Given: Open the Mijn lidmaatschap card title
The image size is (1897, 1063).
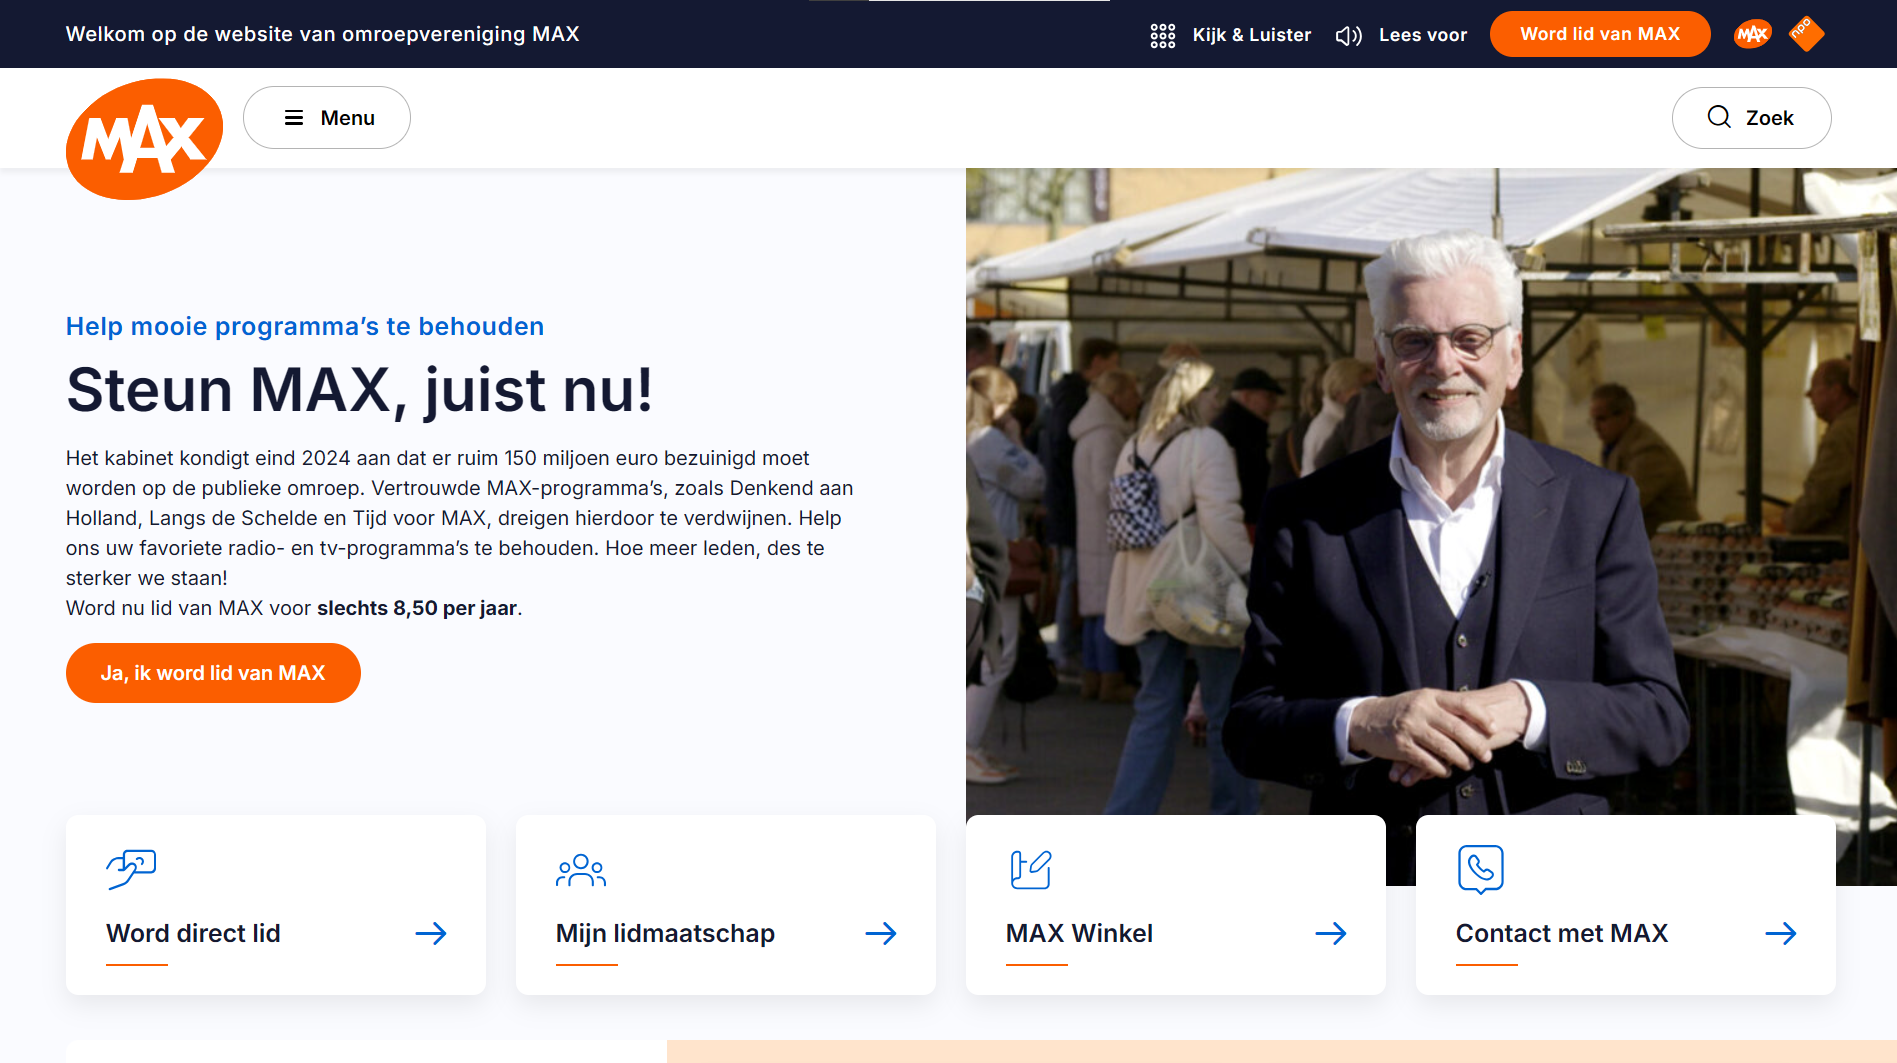Looking at the screenshot, I should 665,933.
